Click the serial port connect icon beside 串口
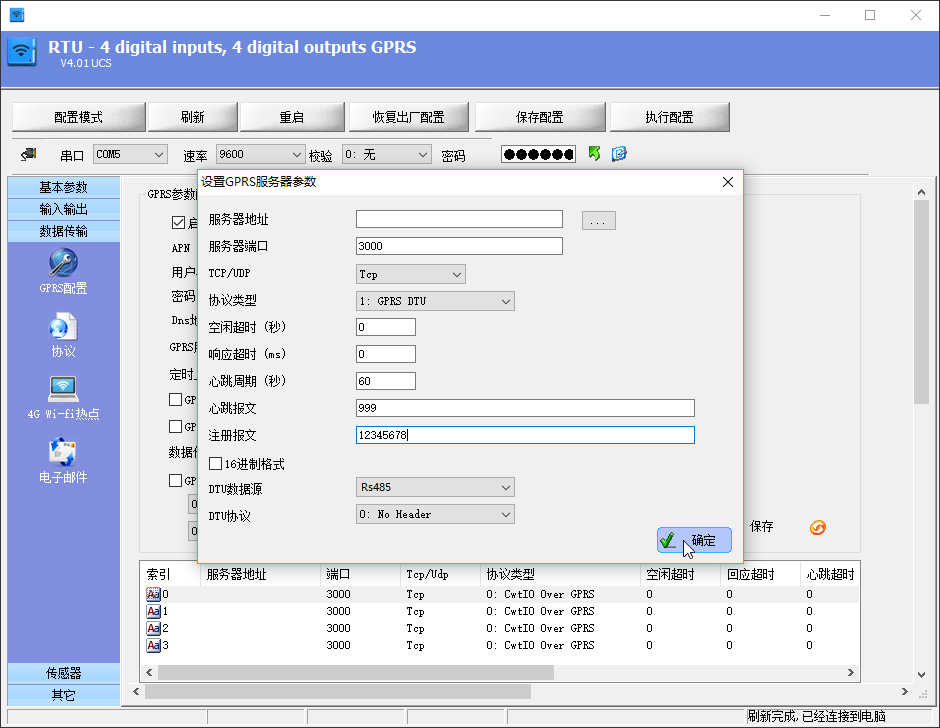This screenshot has width=940, height=728. coord(29,155)
